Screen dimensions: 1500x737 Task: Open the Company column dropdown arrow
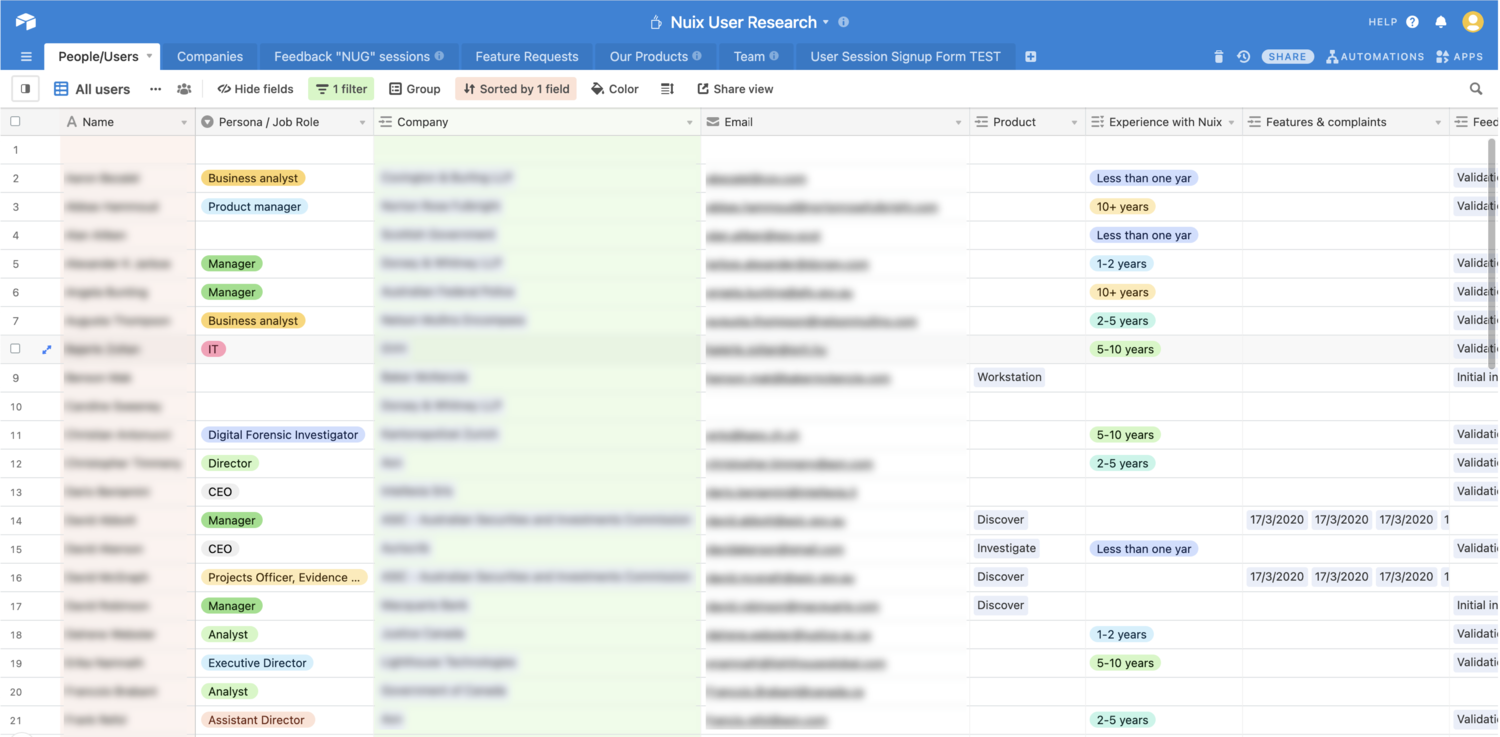(689, 123)
